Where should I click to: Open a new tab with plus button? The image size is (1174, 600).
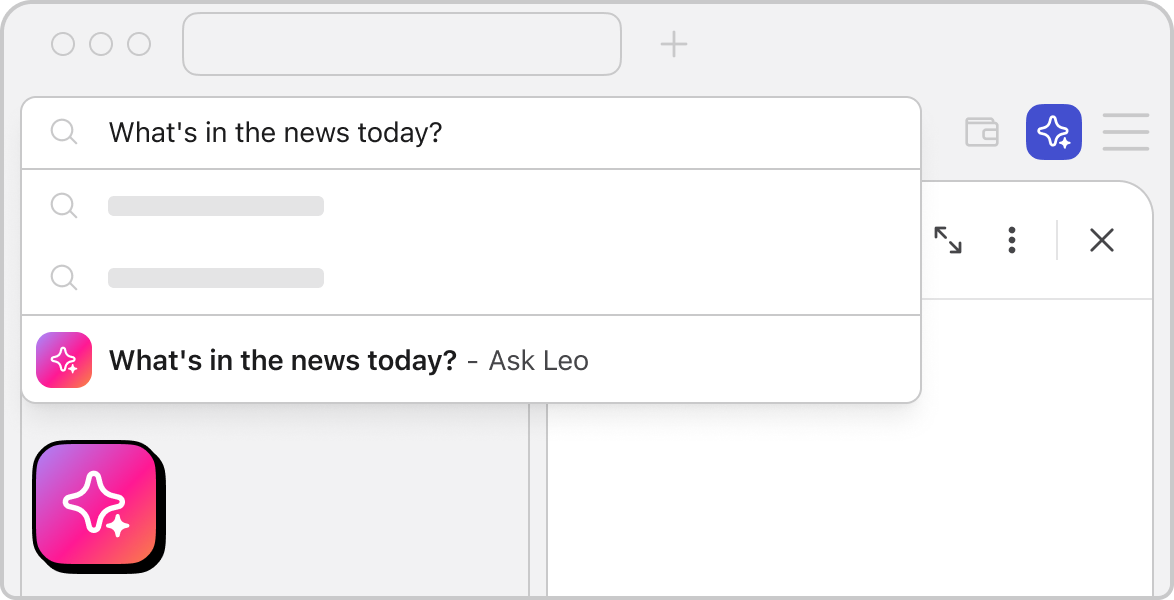tap(674, 44)
